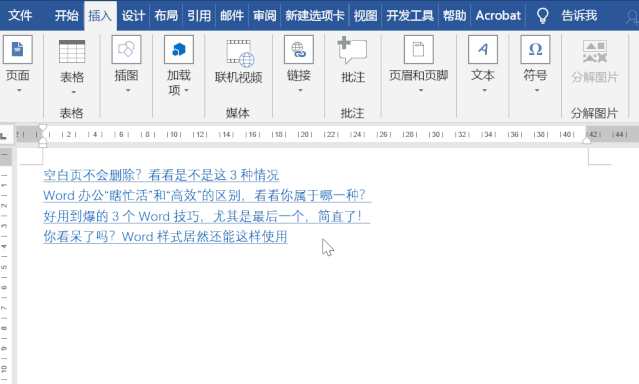Expand the 插图 dropdown arrow

[x=128, y=90]
